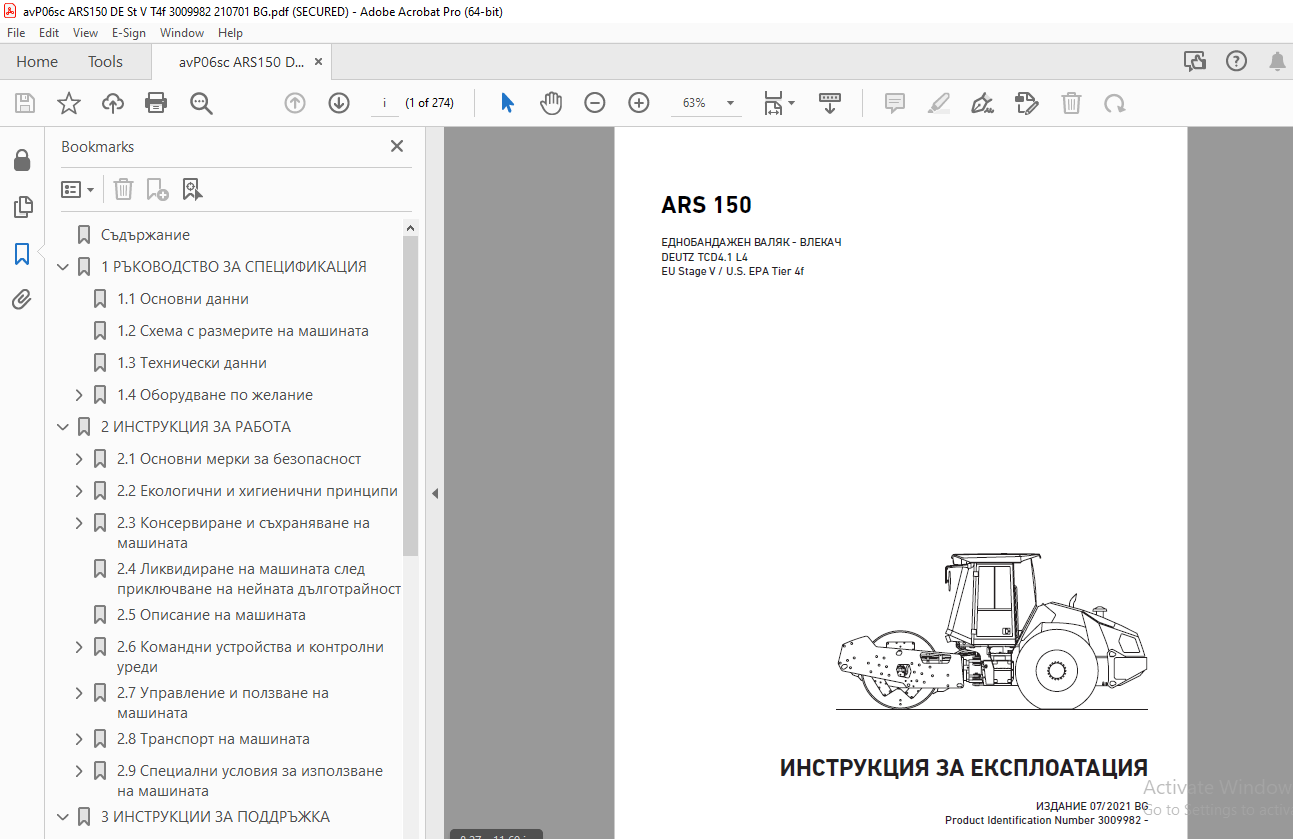The width and height of the screenshot is (1293, 839).
Task: Collapse 2 ИНСТРУКЦИЯ ЗА РАБОТА section
Action: pyautogui.click(x=63, y=427)
